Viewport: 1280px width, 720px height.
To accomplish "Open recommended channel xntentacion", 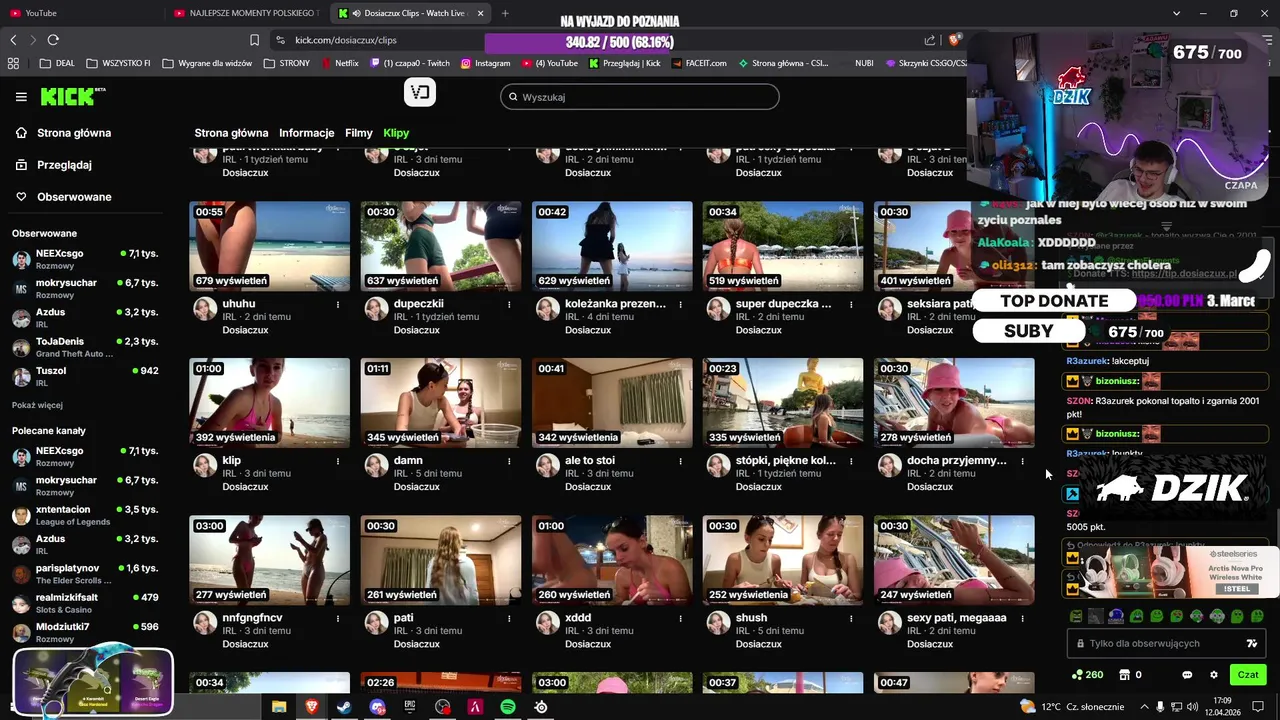I will click(85, 515).
